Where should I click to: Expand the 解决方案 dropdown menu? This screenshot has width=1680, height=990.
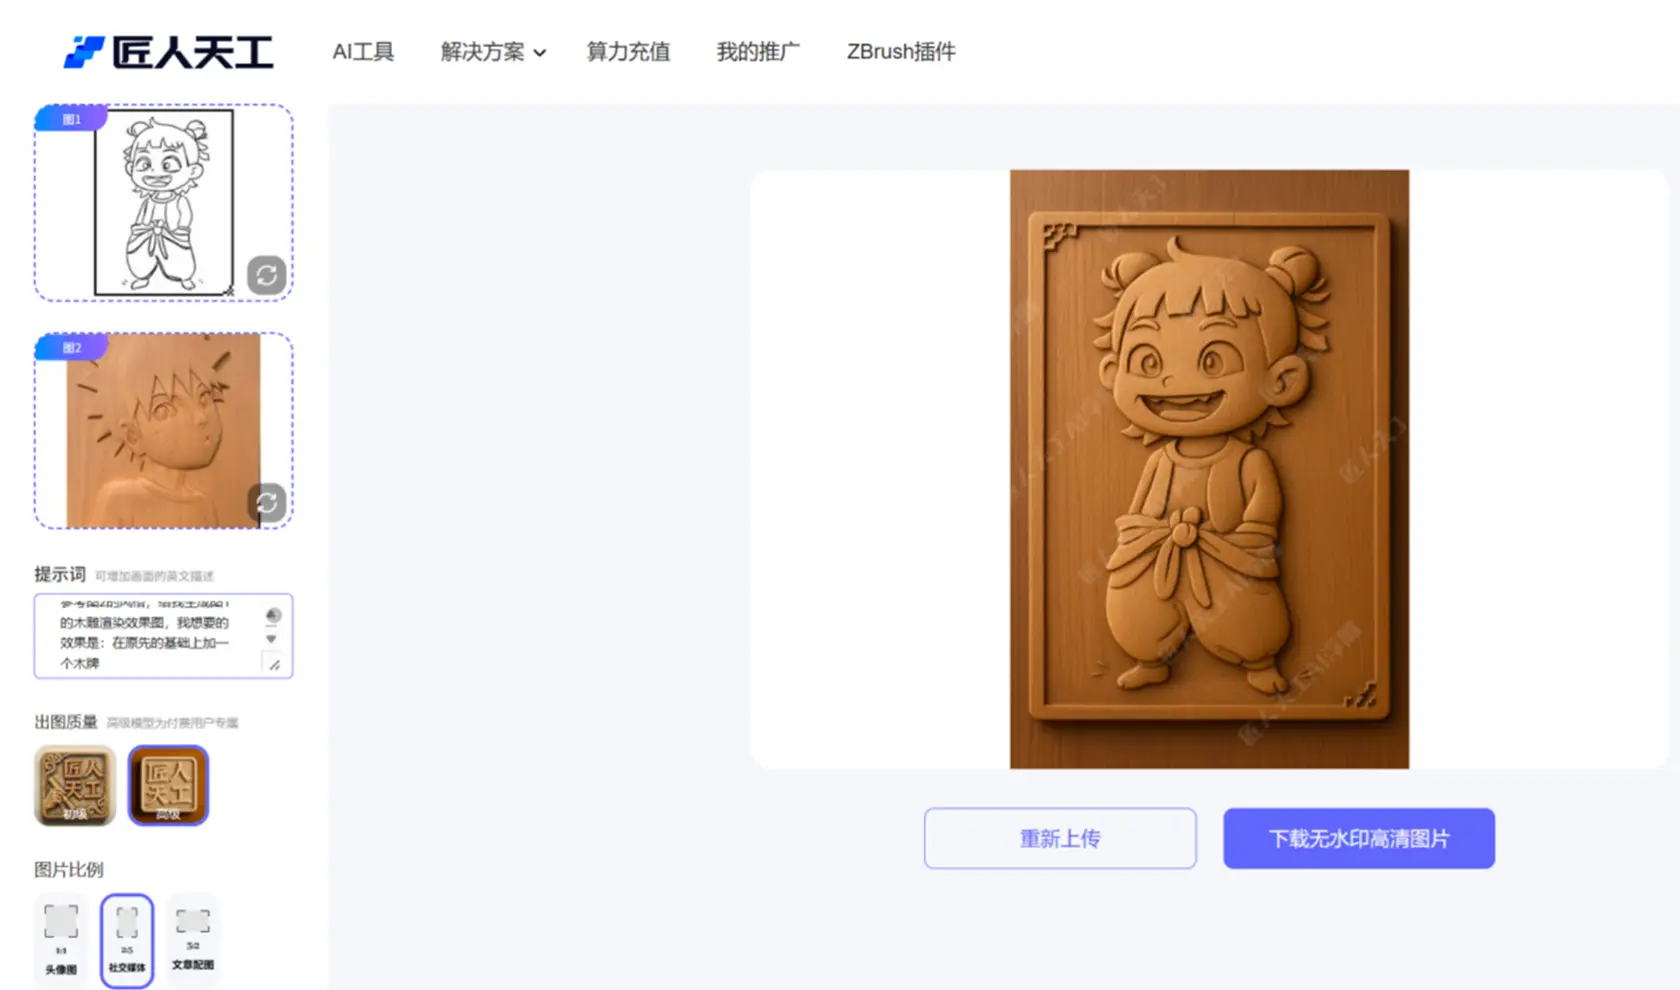[482, 52]
